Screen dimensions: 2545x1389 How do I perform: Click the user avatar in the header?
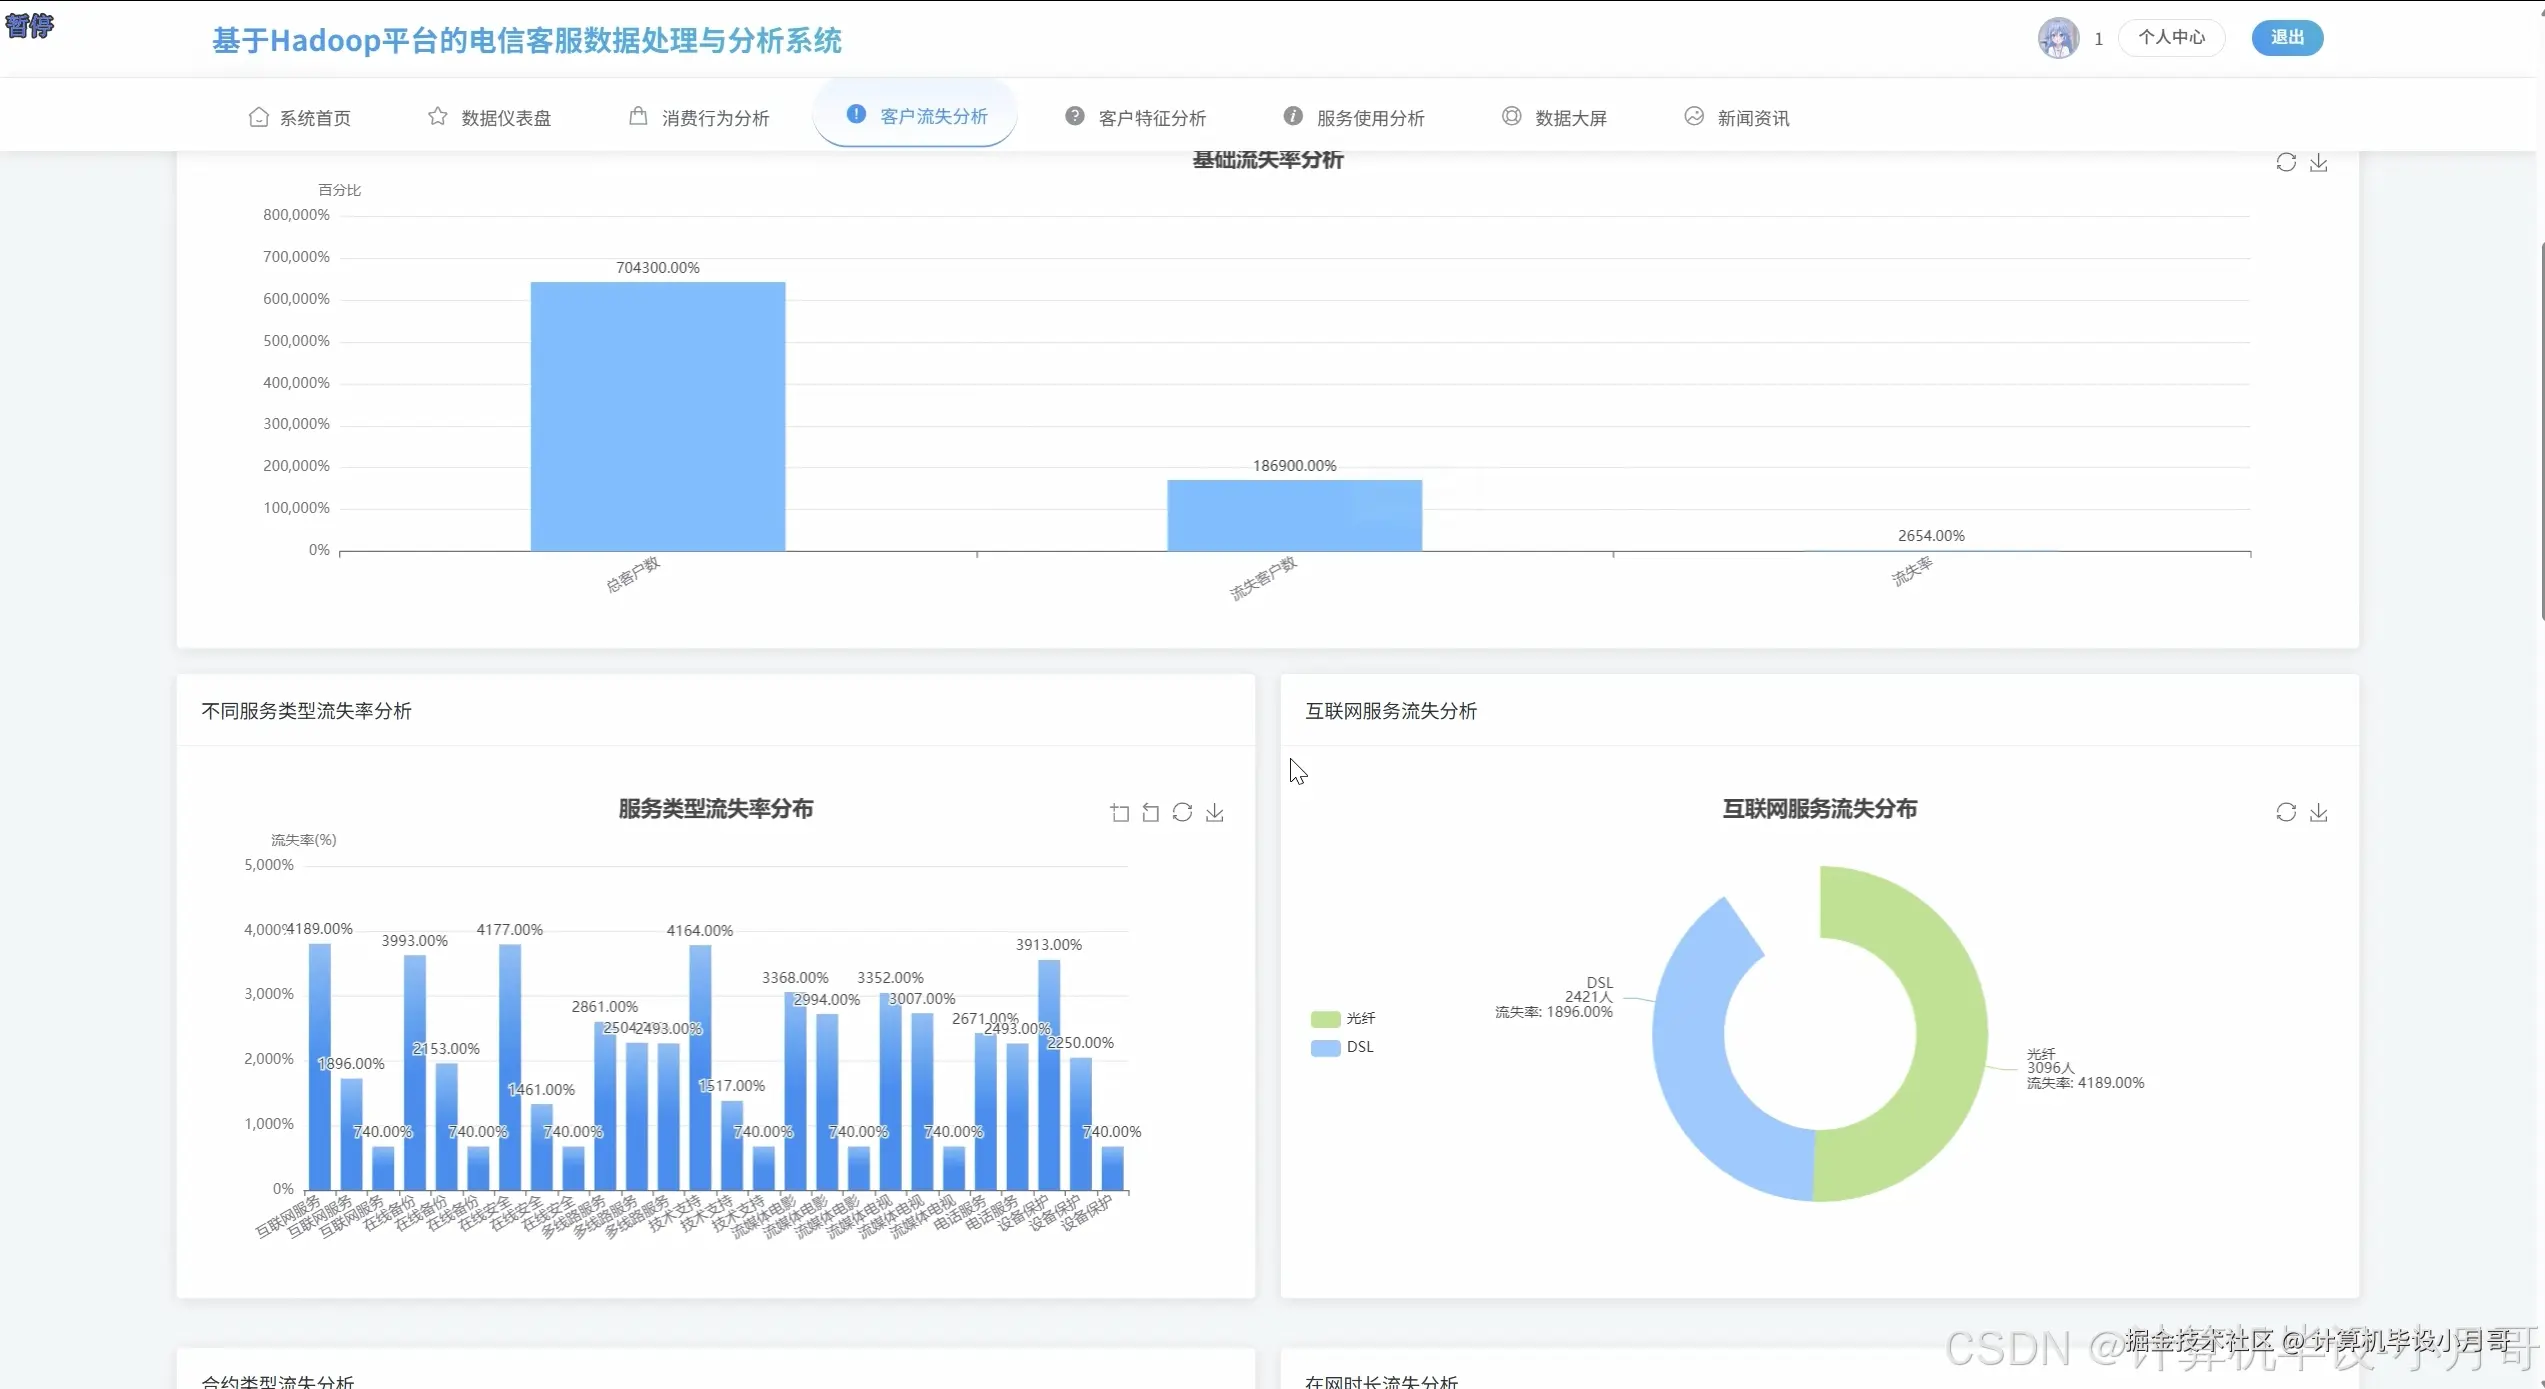click(x=2058, y=38)
